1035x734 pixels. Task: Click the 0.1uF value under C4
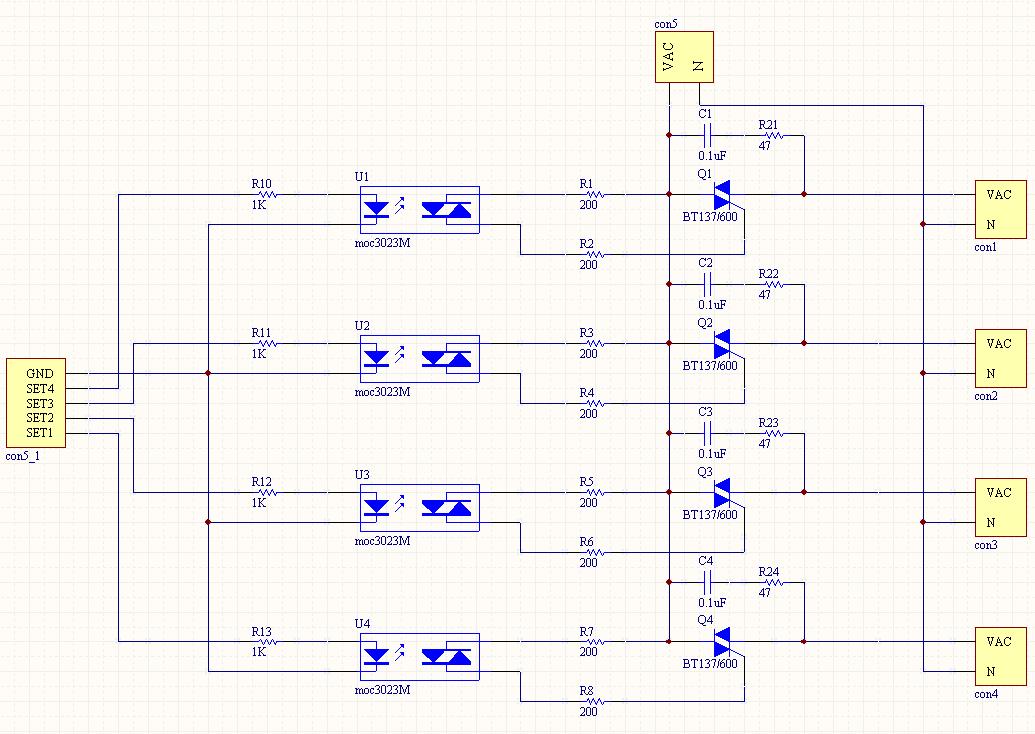click(x=712, y=603)
